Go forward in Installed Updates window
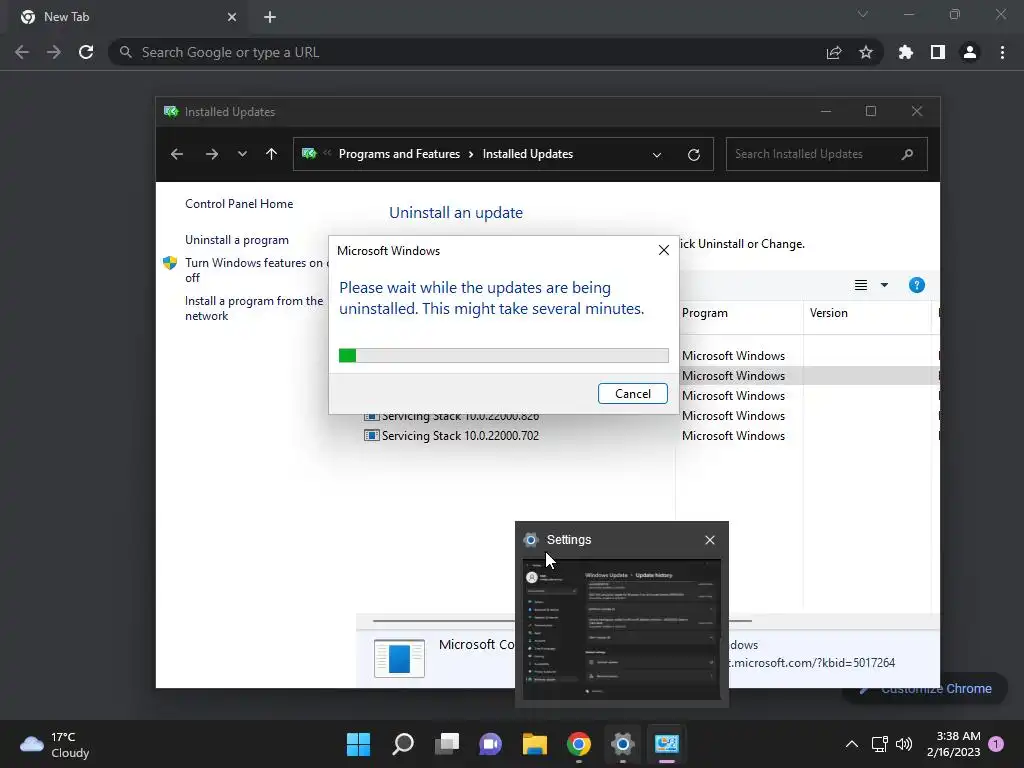Screen dimensions: 1024x768 [212, 154]
